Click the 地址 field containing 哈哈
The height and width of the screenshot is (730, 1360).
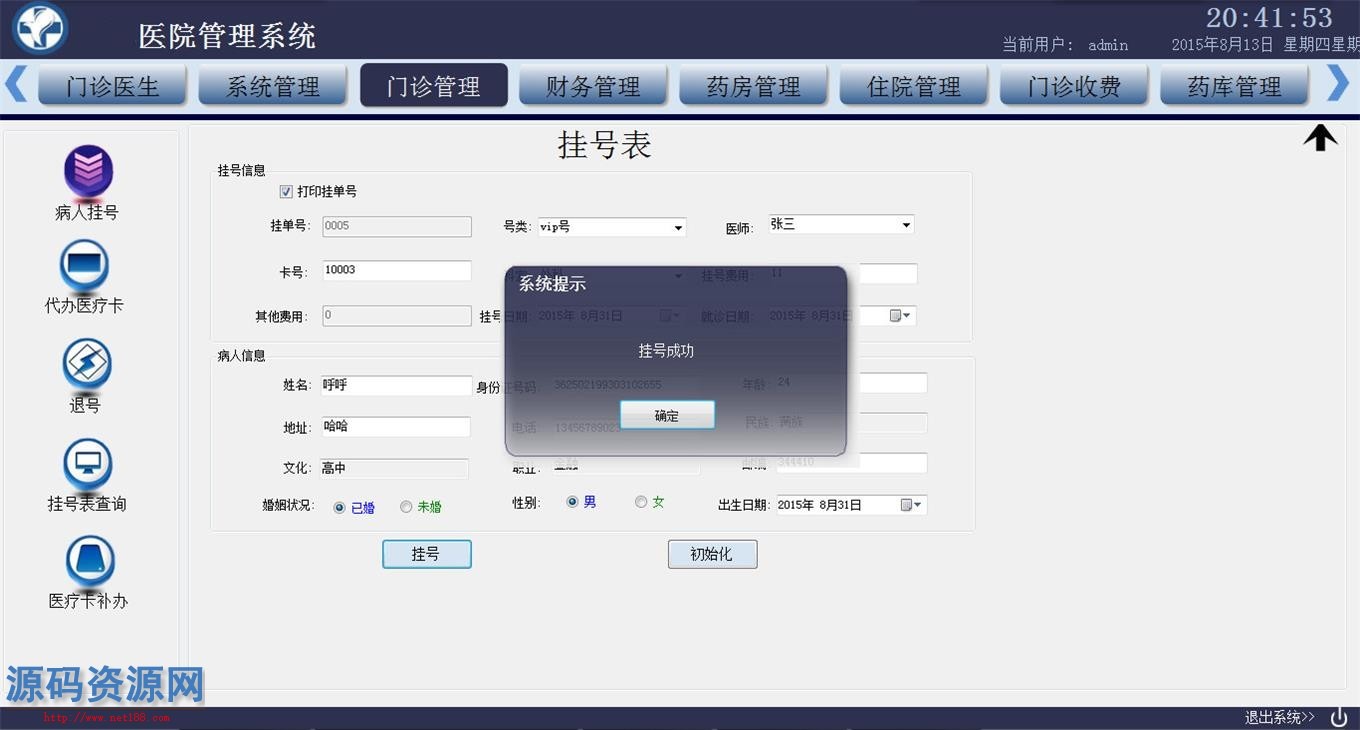pos(396,427)
